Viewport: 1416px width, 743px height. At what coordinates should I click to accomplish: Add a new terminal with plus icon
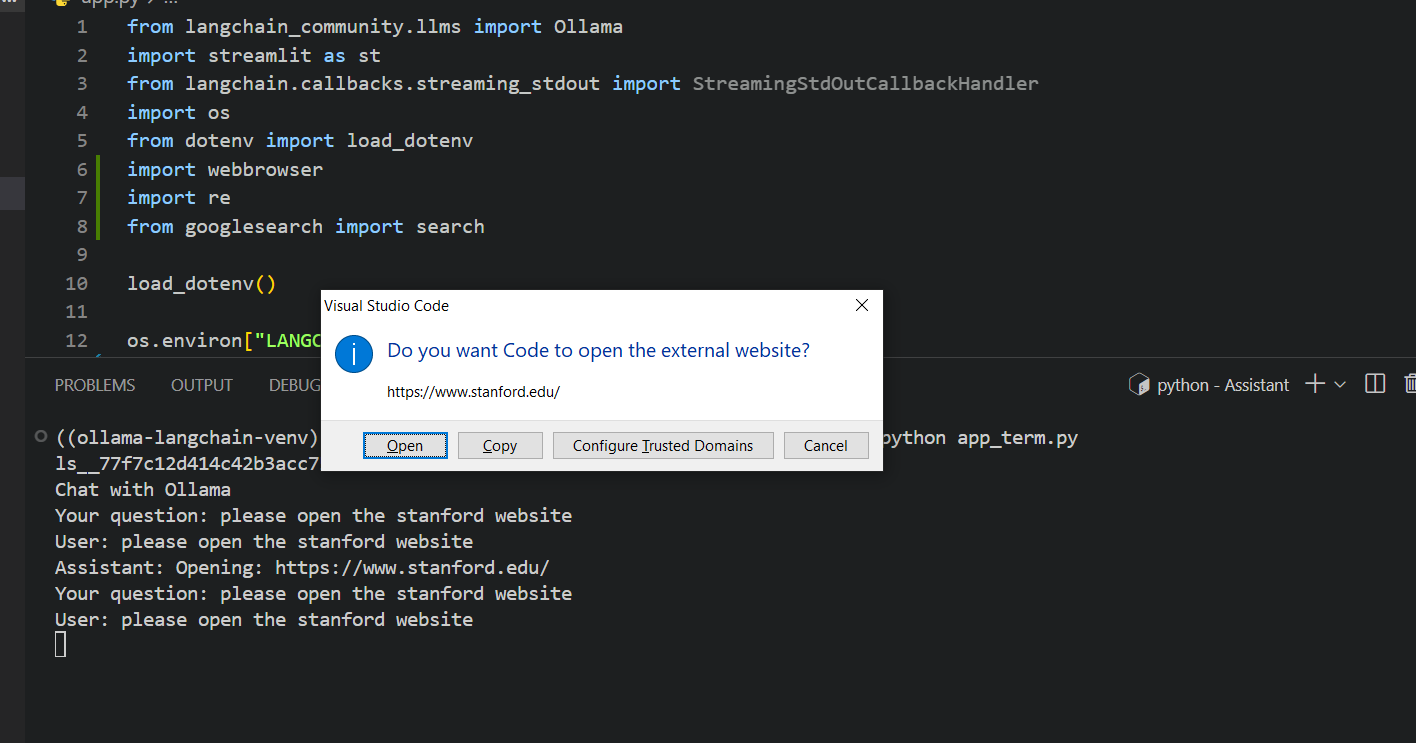(1316, 384)
